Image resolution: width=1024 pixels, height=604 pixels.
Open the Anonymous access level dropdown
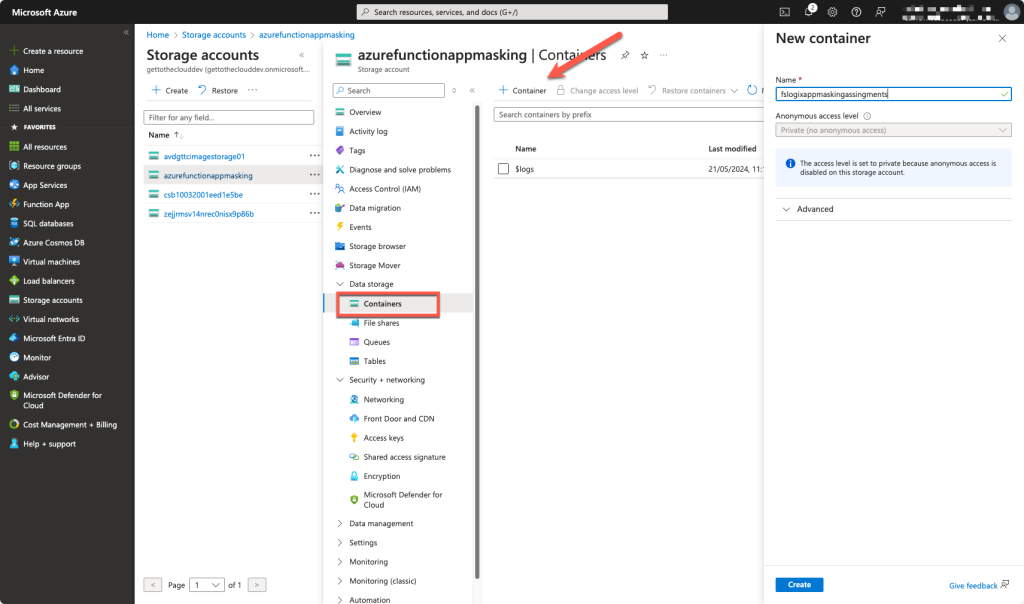pos(893,130)
